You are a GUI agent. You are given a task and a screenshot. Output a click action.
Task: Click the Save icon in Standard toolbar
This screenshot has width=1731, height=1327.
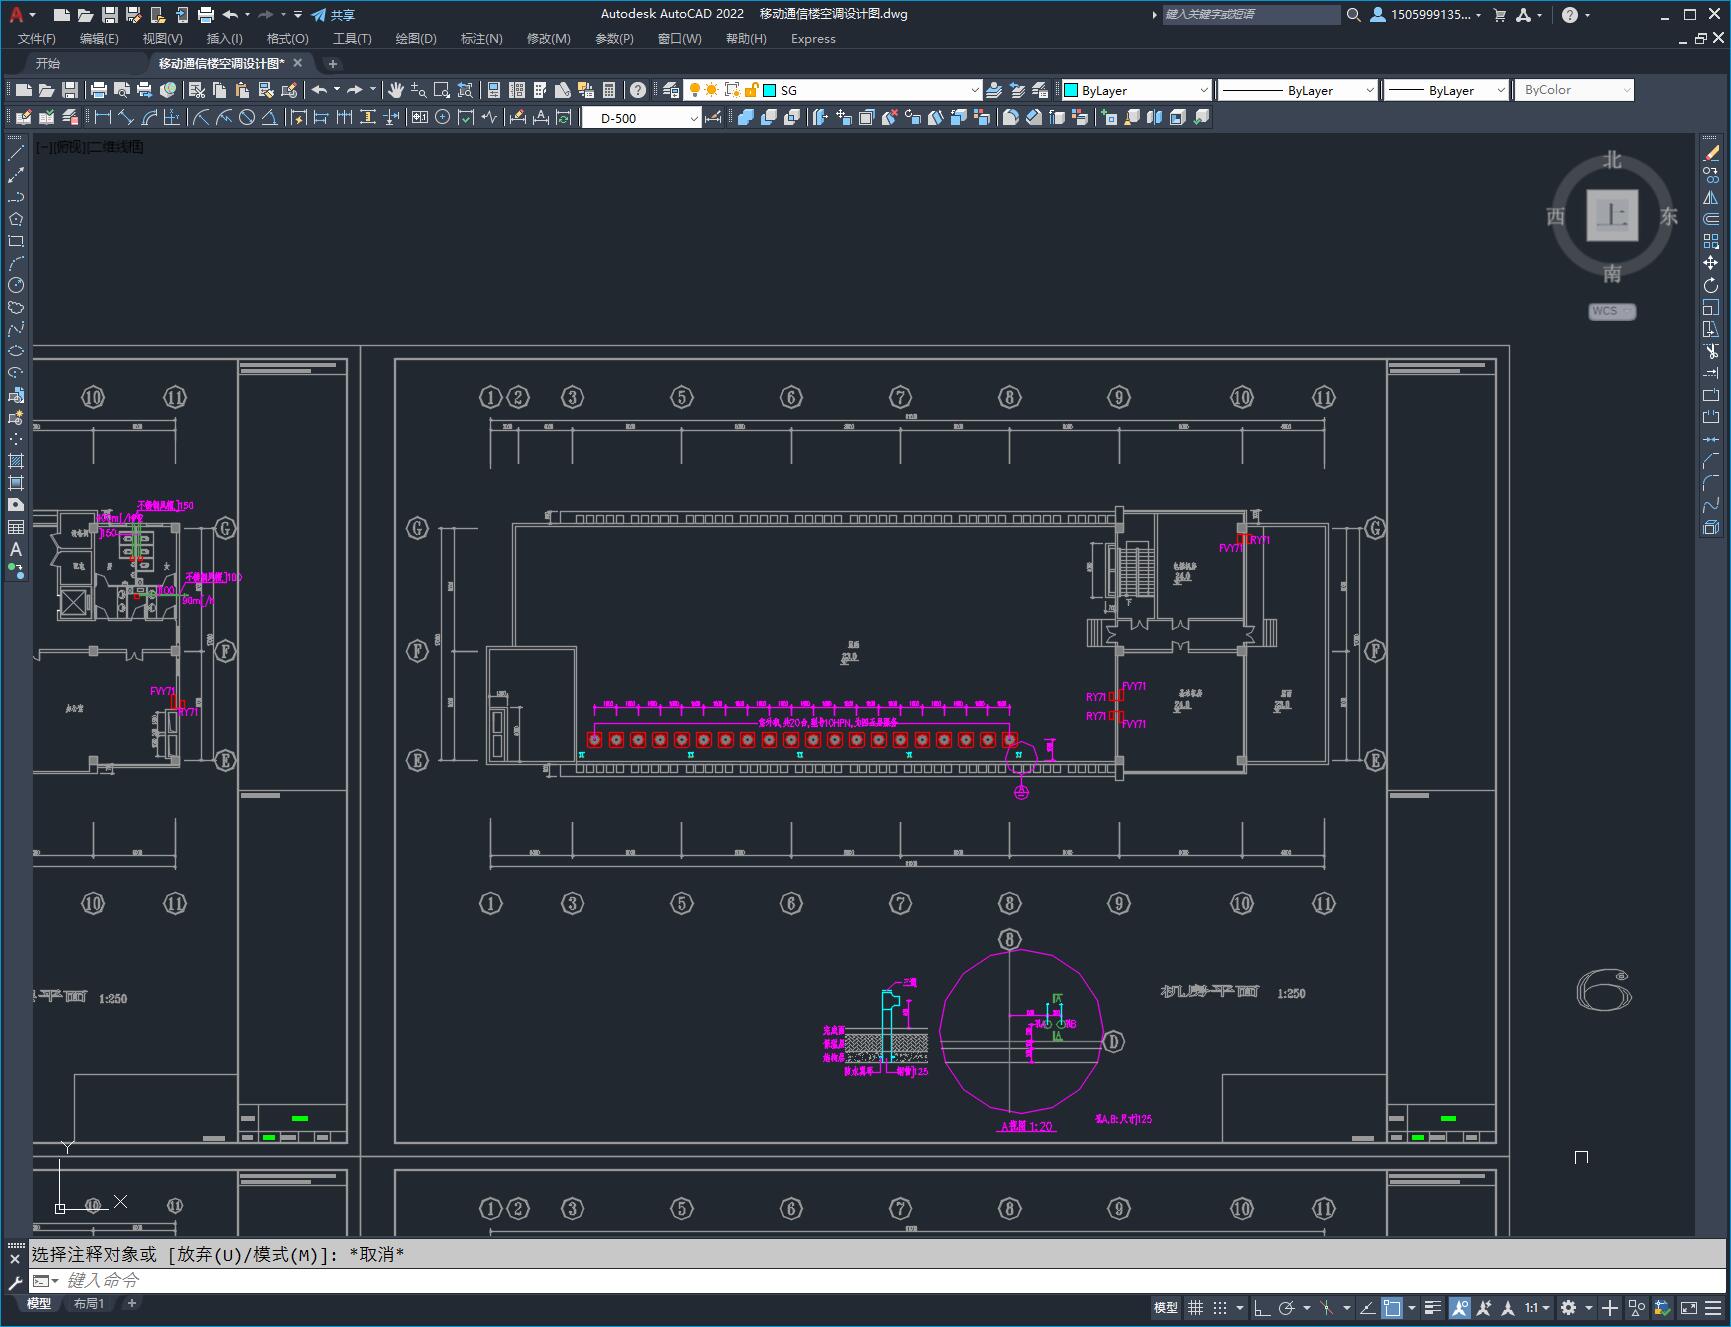click(69, 90)
